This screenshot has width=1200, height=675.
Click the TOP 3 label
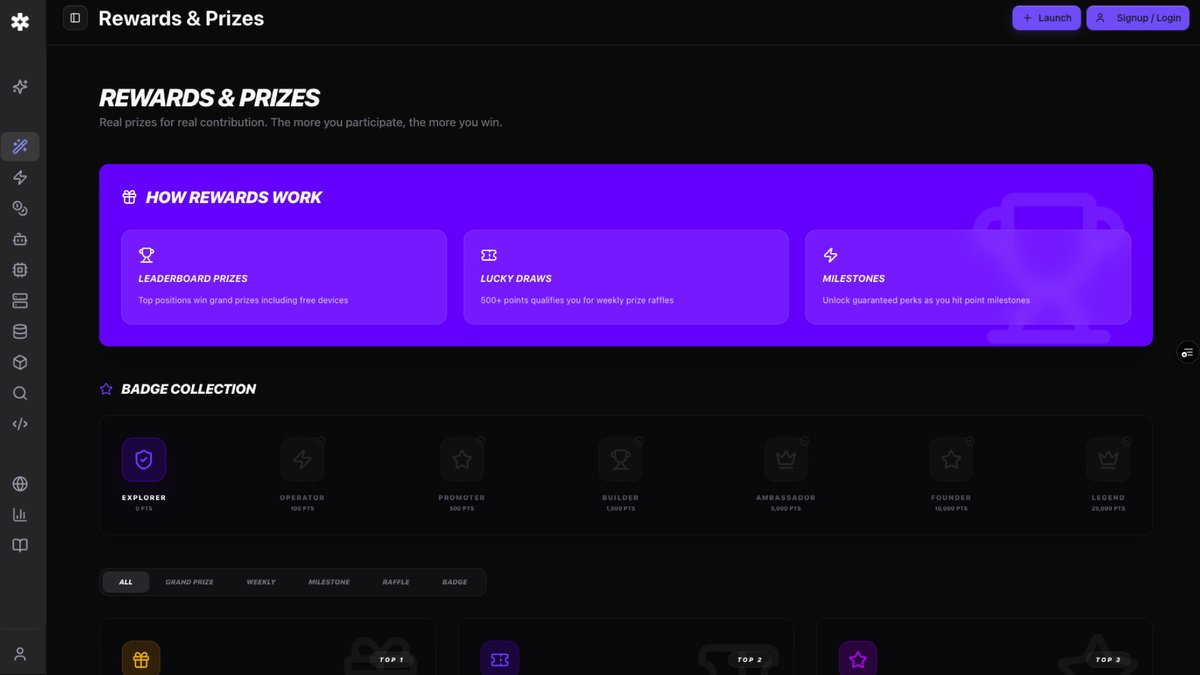1108,660
